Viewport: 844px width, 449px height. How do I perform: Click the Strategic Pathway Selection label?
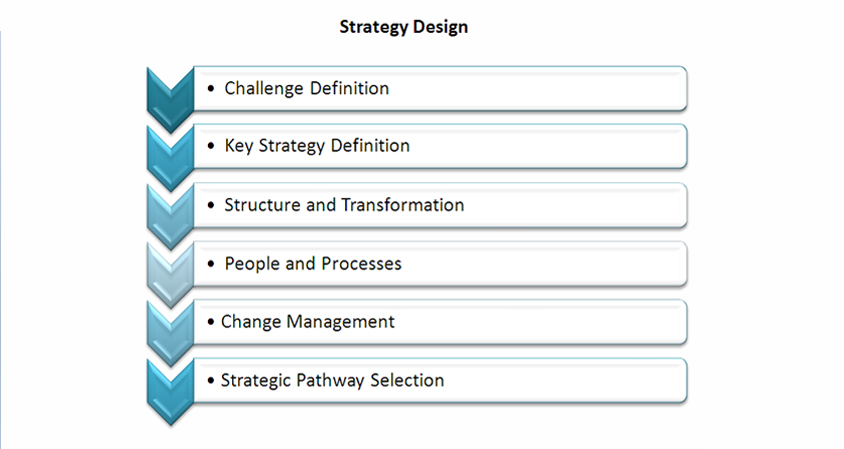(332, 381)
